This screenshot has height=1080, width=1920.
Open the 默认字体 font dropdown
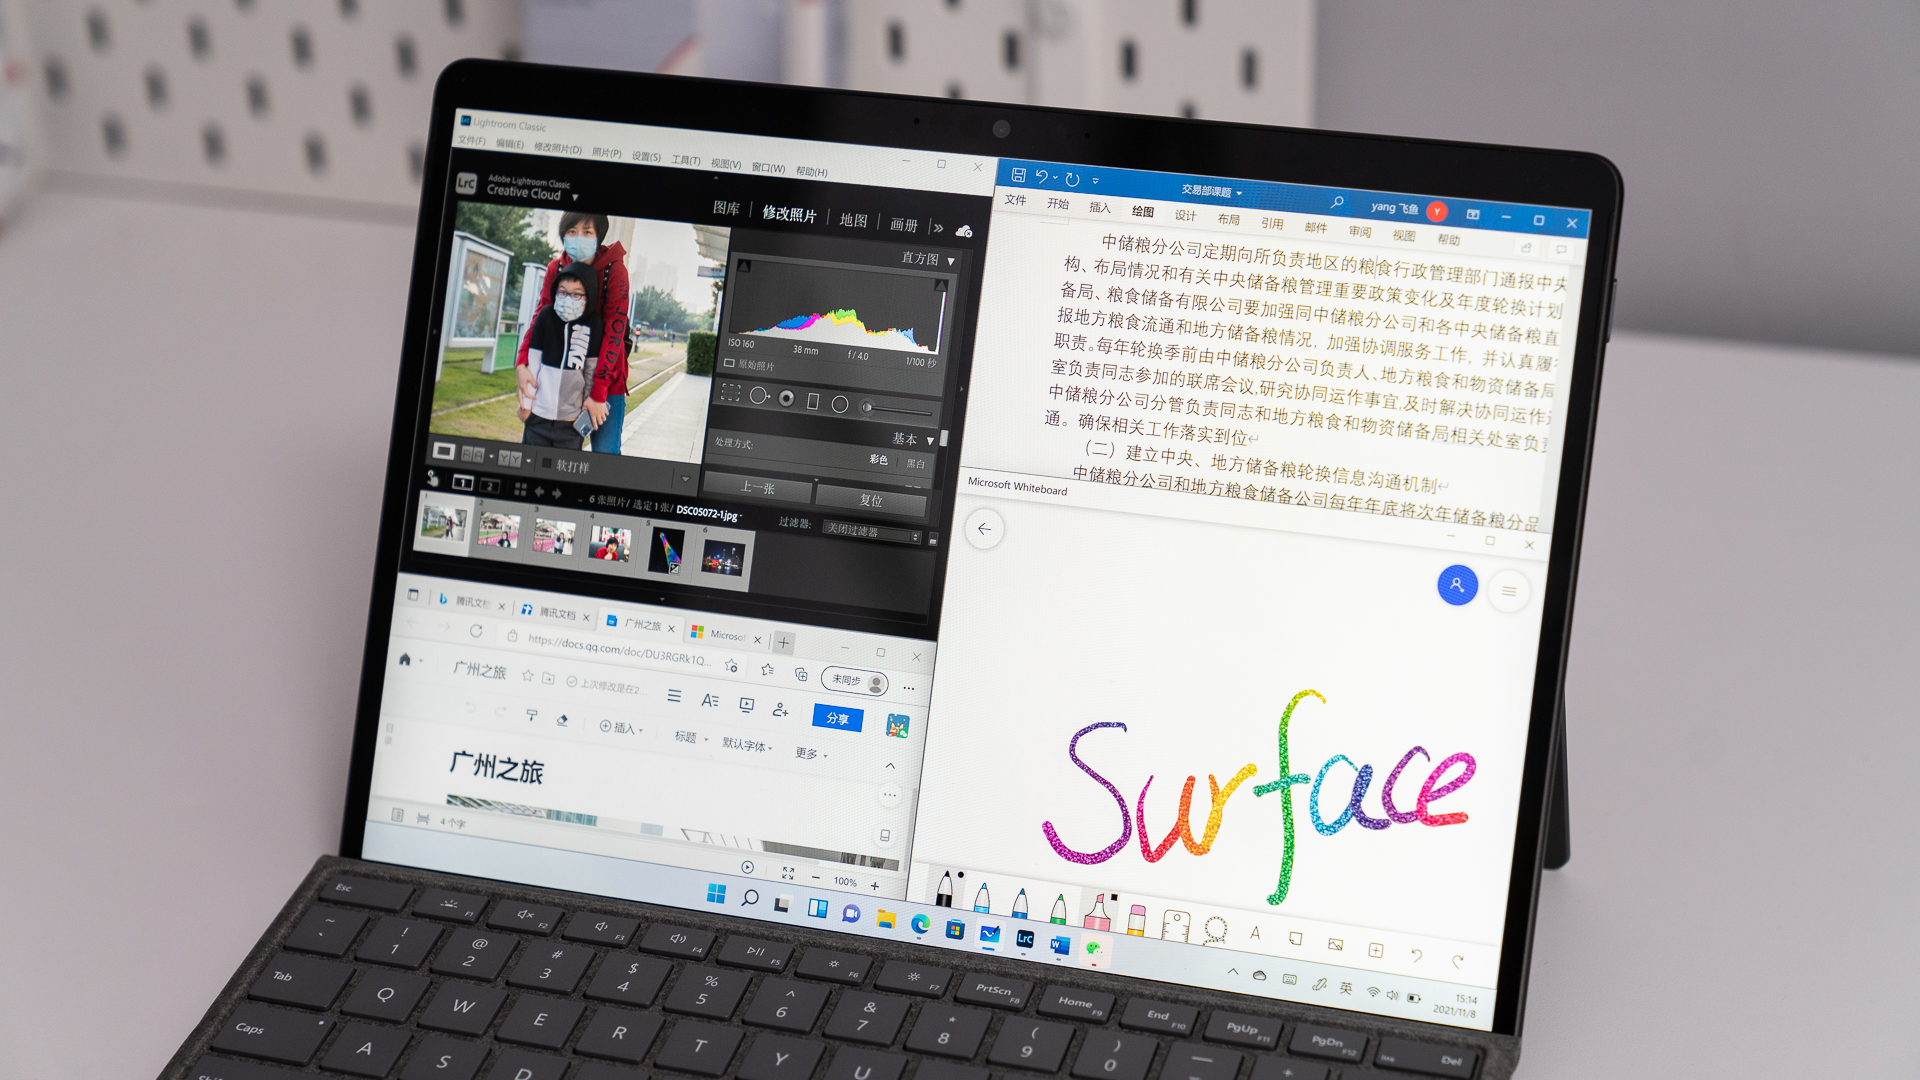[747, 744]
